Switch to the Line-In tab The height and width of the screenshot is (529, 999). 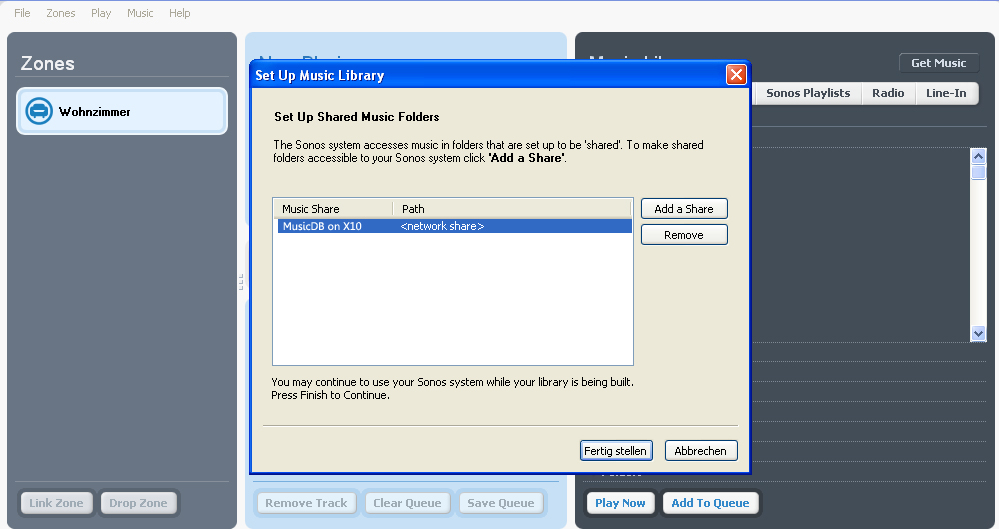pos(946,93)
